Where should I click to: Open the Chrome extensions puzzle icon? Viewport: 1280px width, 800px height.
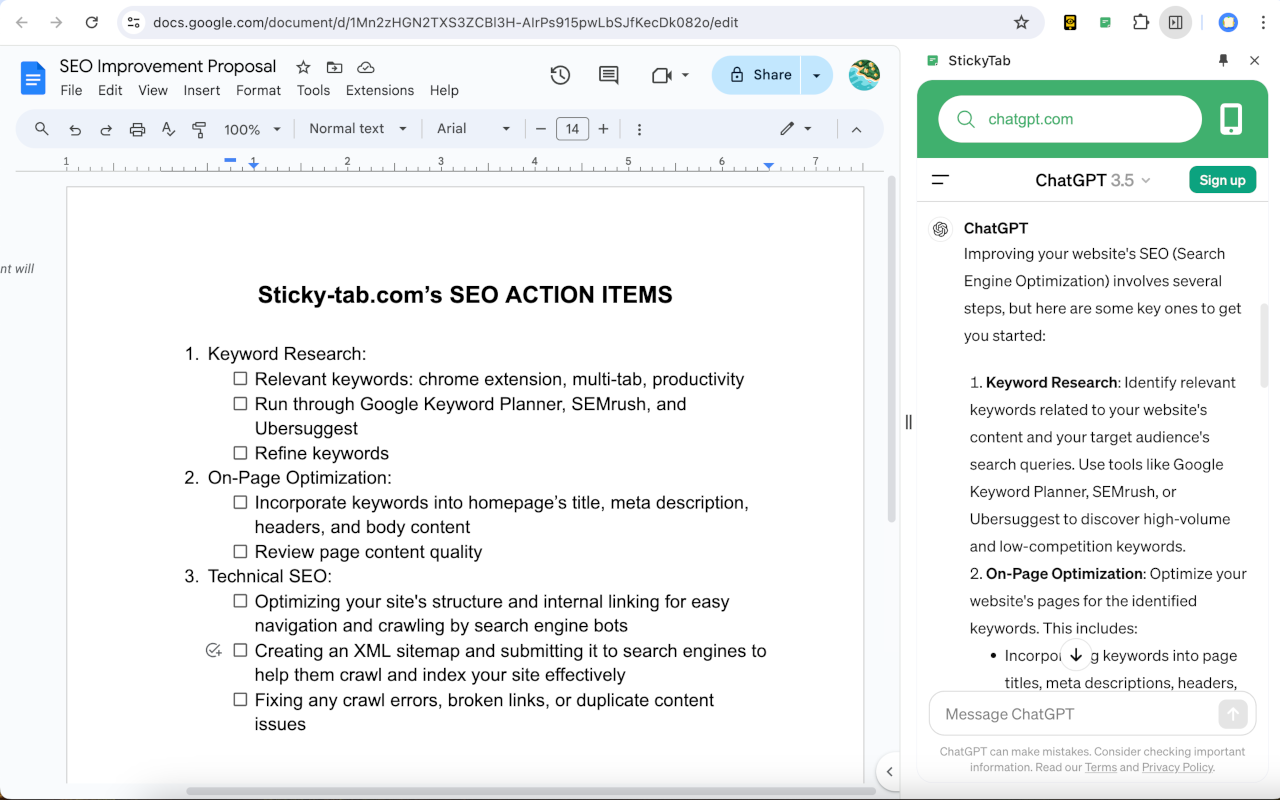1140,22
